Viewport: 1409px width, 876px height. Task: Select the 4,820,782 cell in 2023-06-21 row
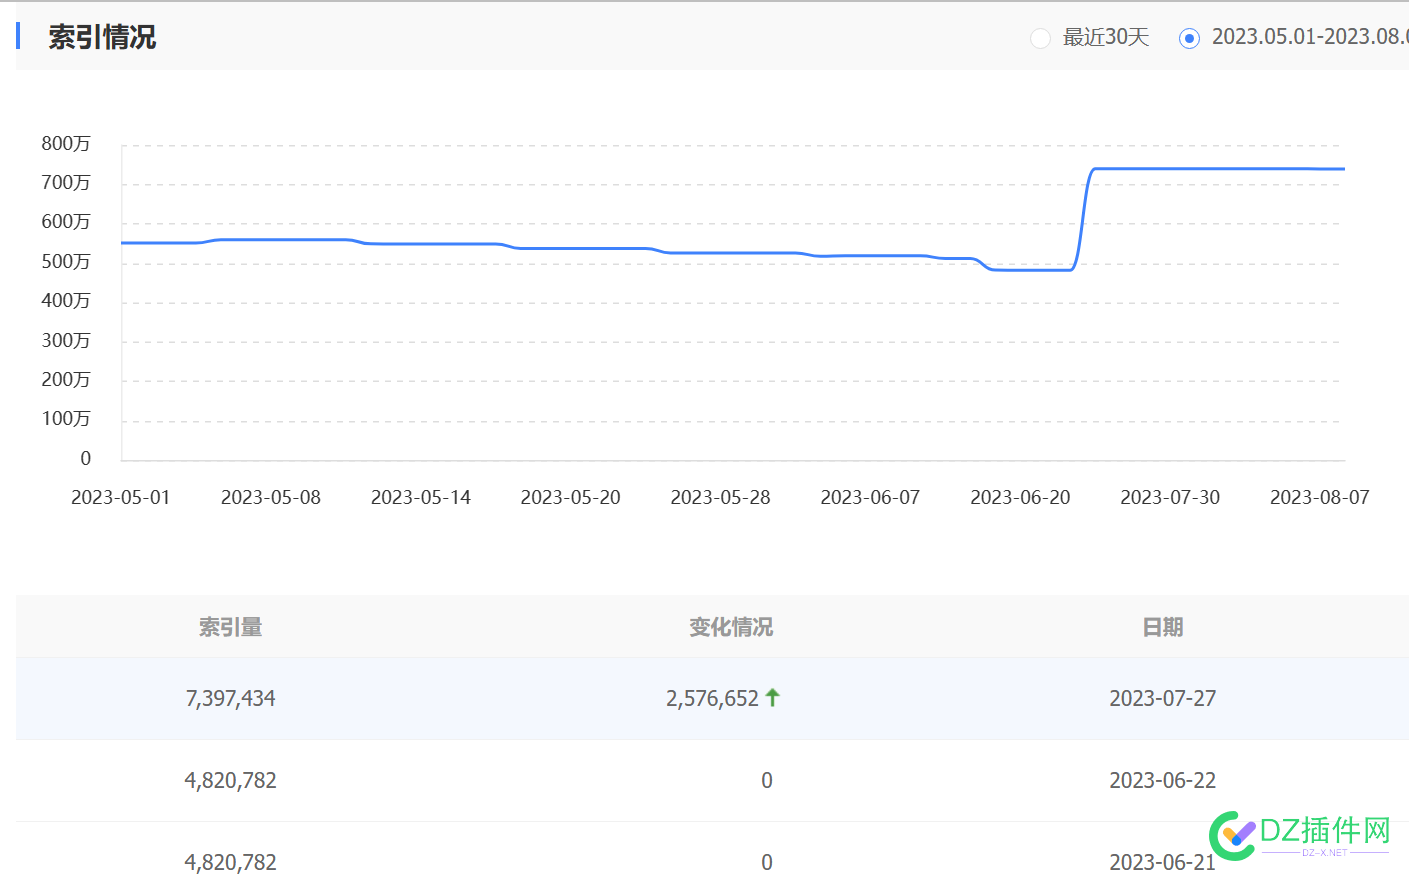[x=231, y=862]
